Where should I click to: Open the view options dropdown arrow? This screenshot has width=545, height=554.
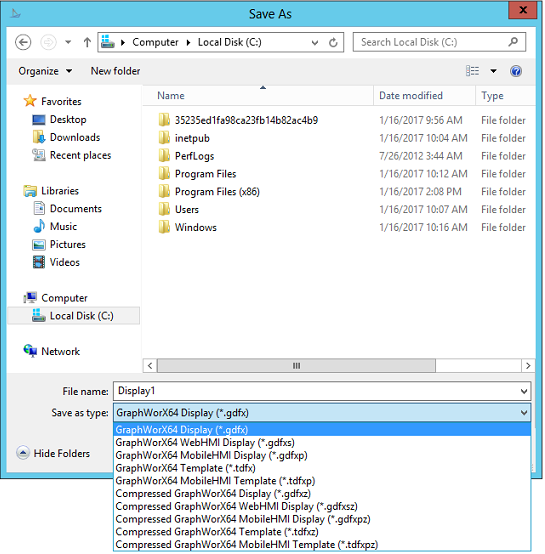[493, 71]
